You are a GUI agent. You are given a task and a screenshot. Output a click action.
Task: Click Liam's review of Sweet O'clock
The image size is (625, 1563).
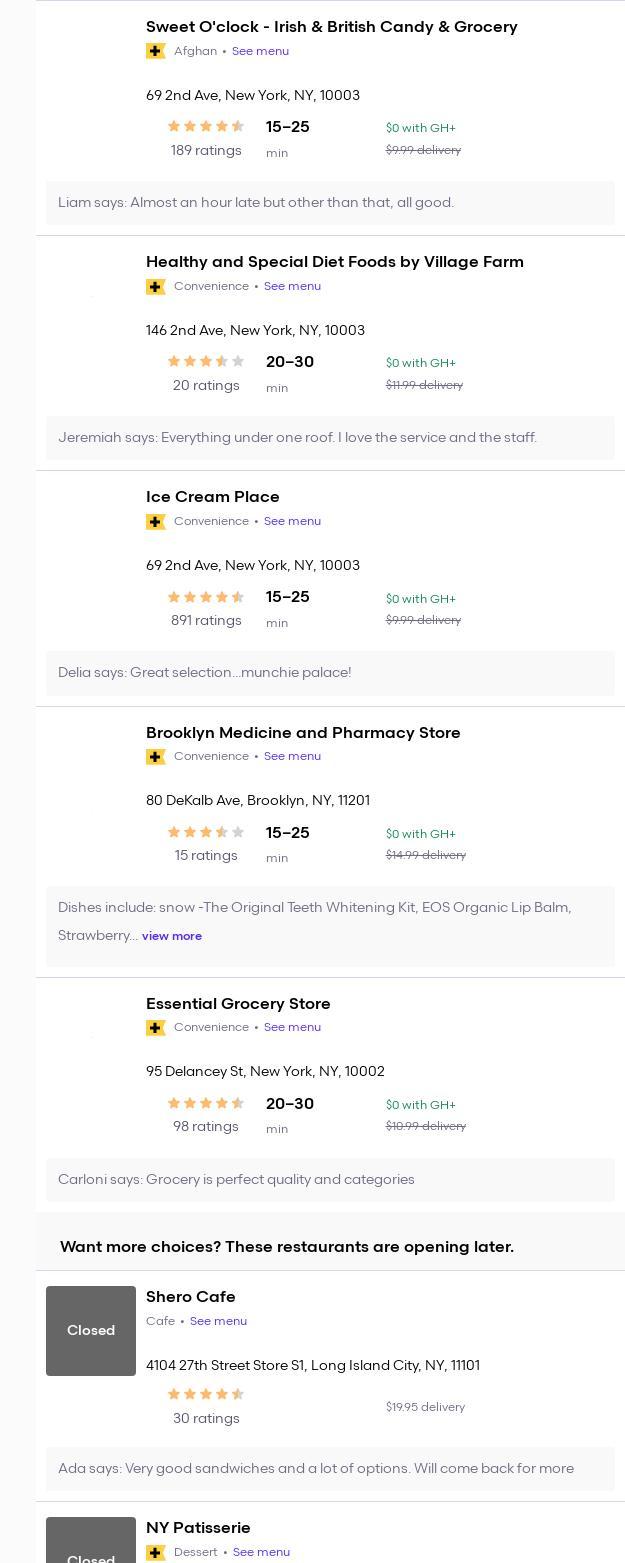pyautogui.click(x=256, y=203)
